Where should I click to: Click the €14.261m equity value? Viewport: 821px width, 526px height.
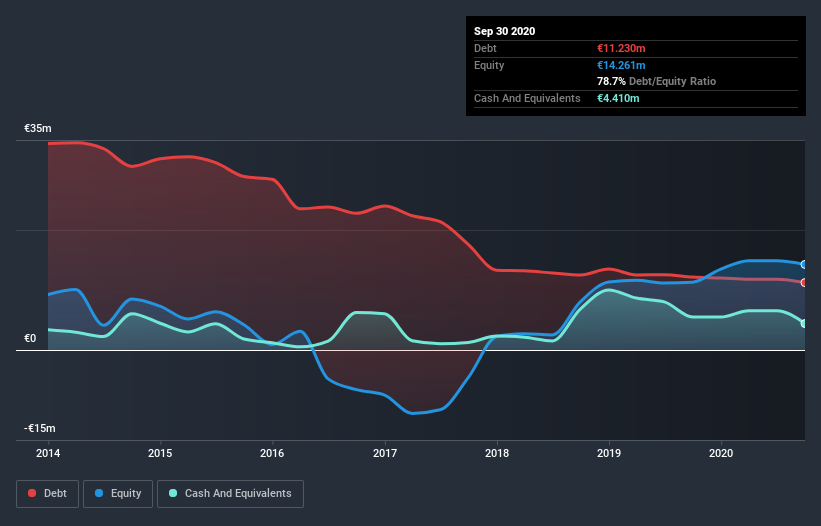click(621, 65)
